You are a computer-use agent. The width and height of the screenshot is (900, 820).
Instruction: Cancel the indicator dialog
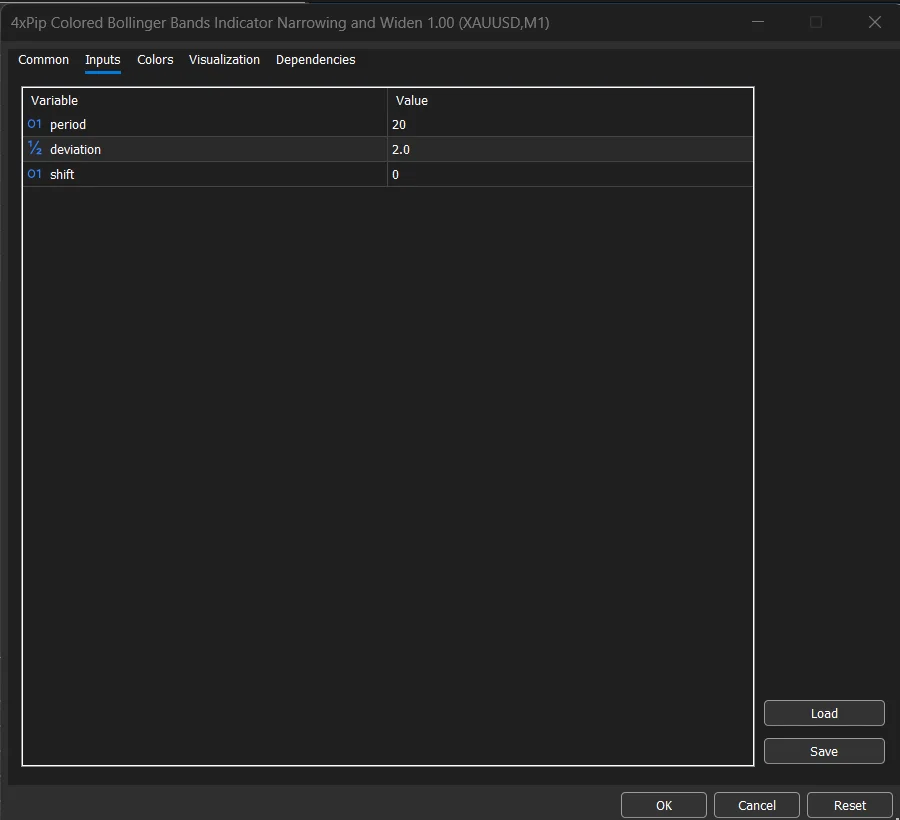(757, 805)
